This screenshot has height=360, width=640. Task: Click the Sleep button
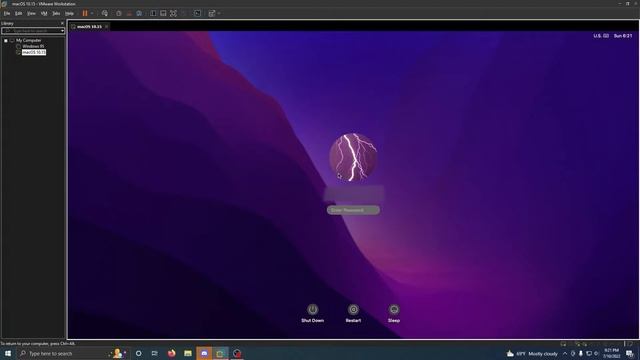tap(394, 313)
